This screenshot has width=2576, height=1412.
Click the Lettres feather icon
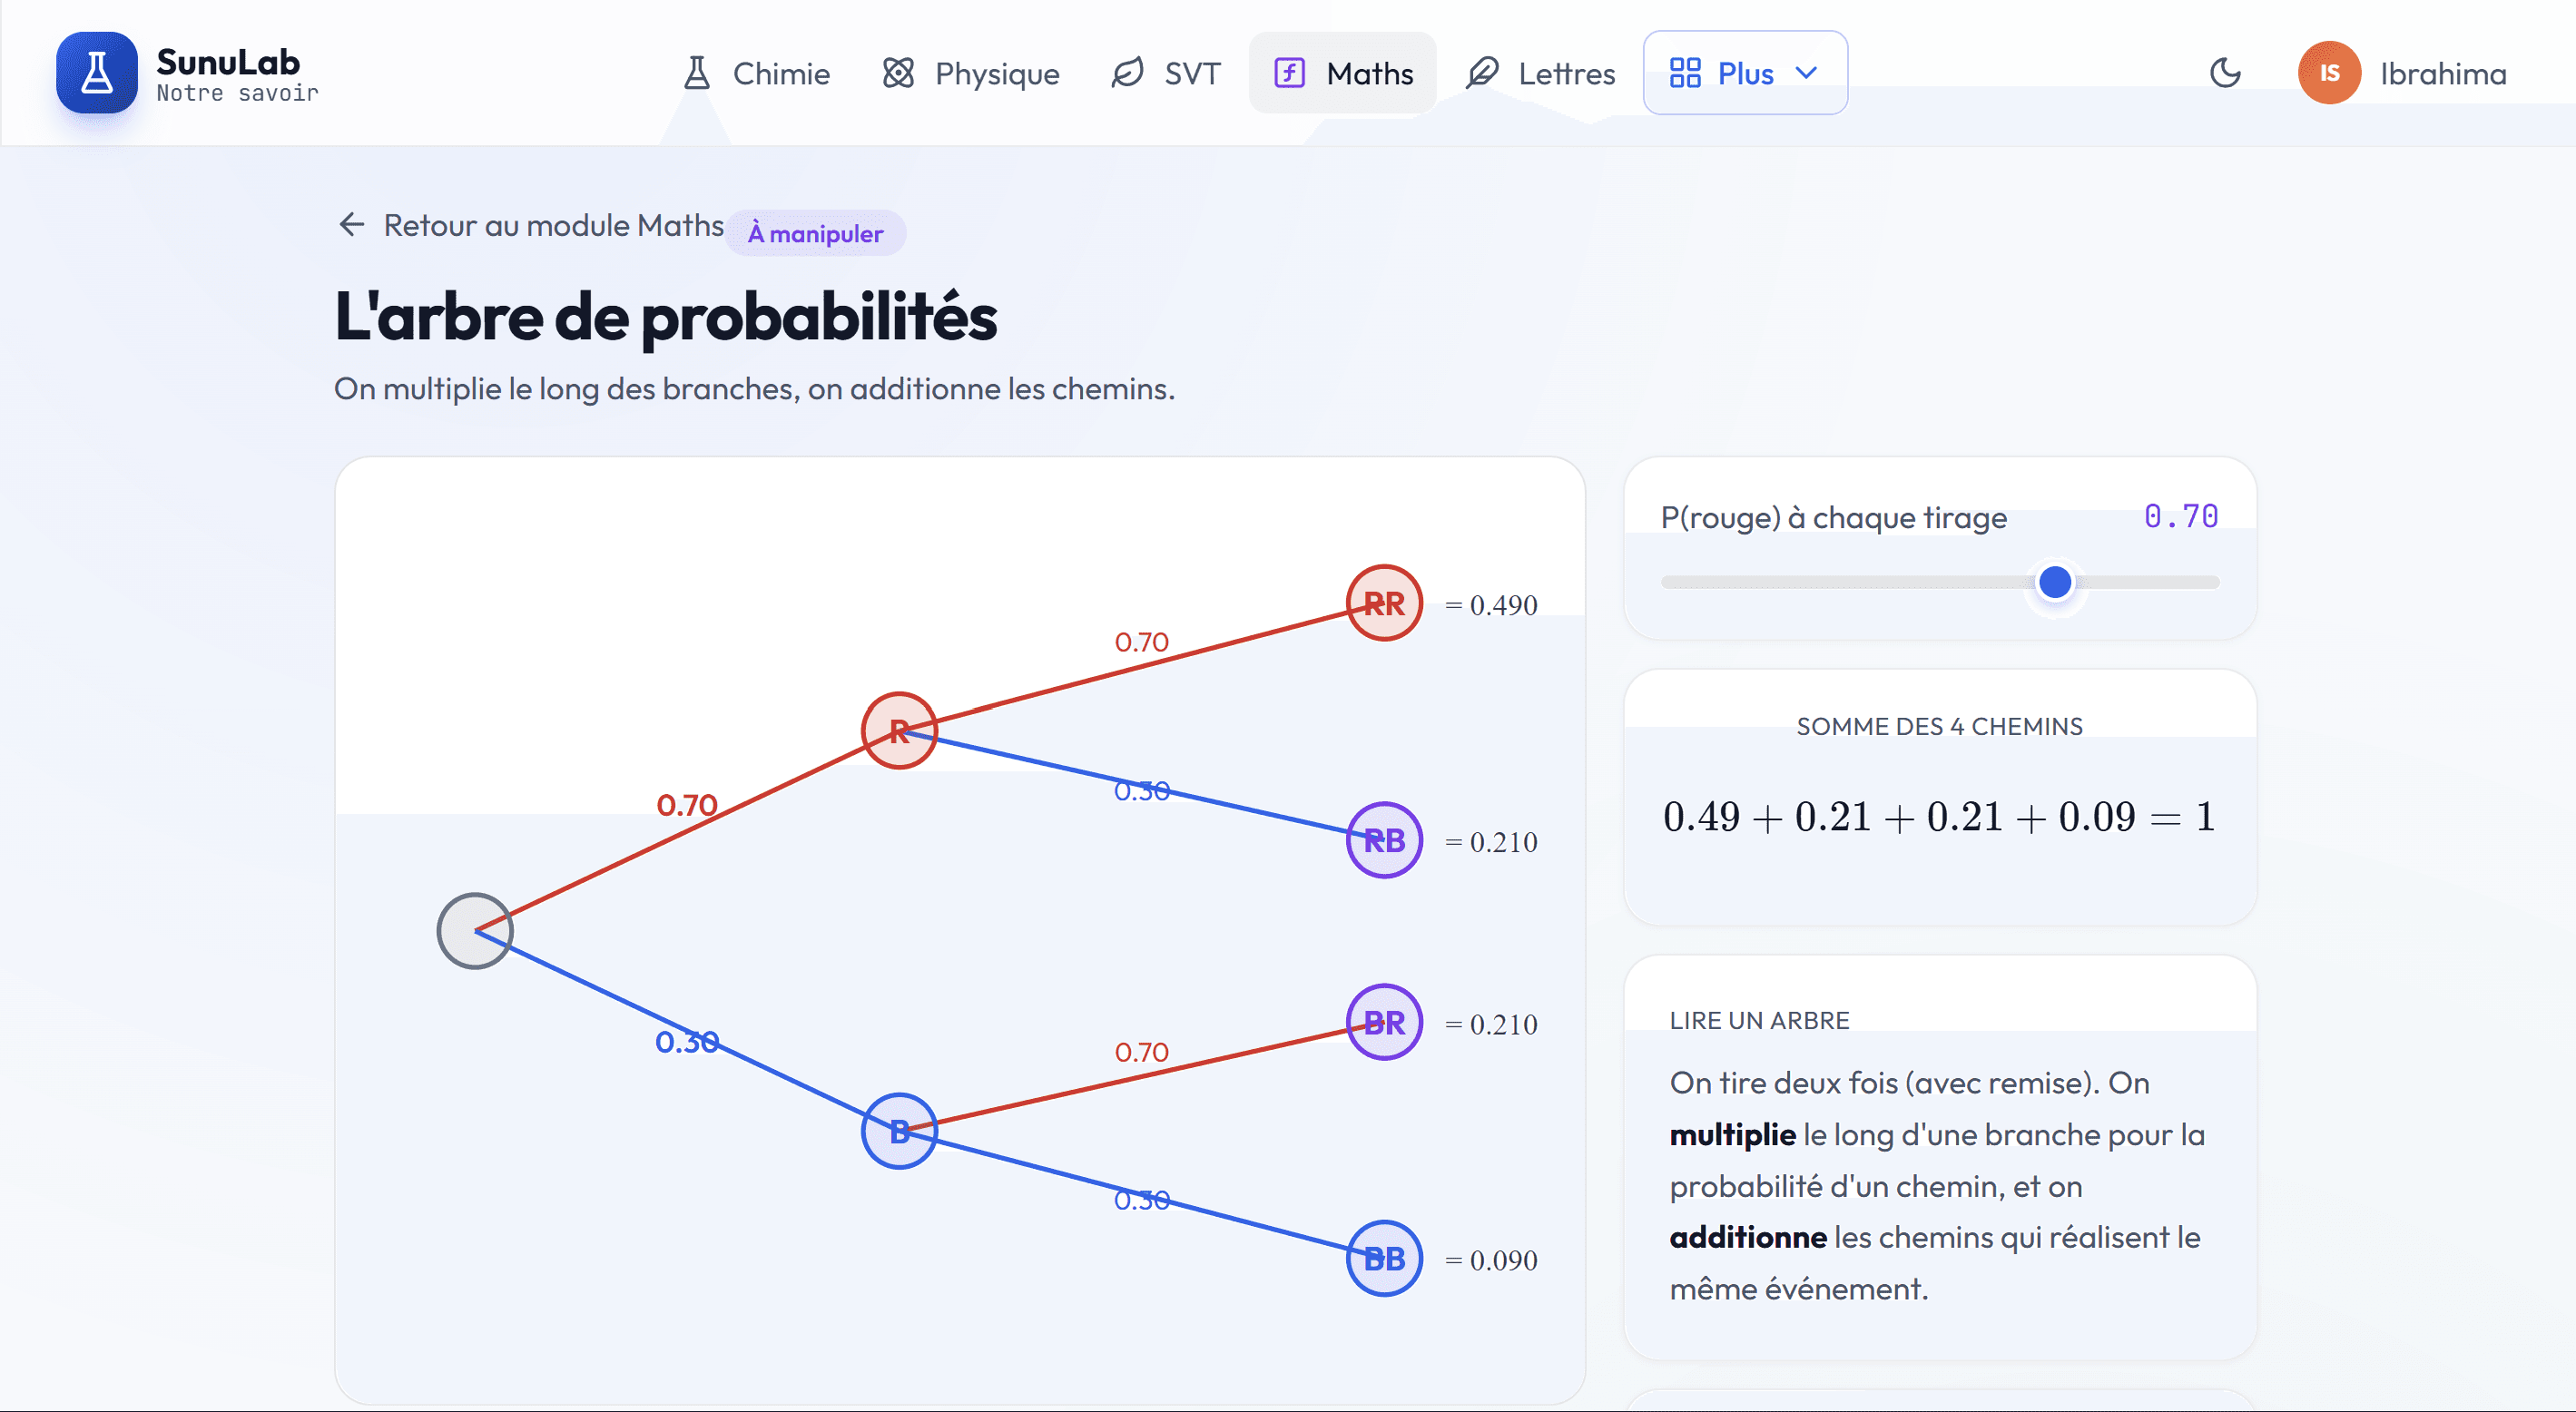(x=1481, y=73)
